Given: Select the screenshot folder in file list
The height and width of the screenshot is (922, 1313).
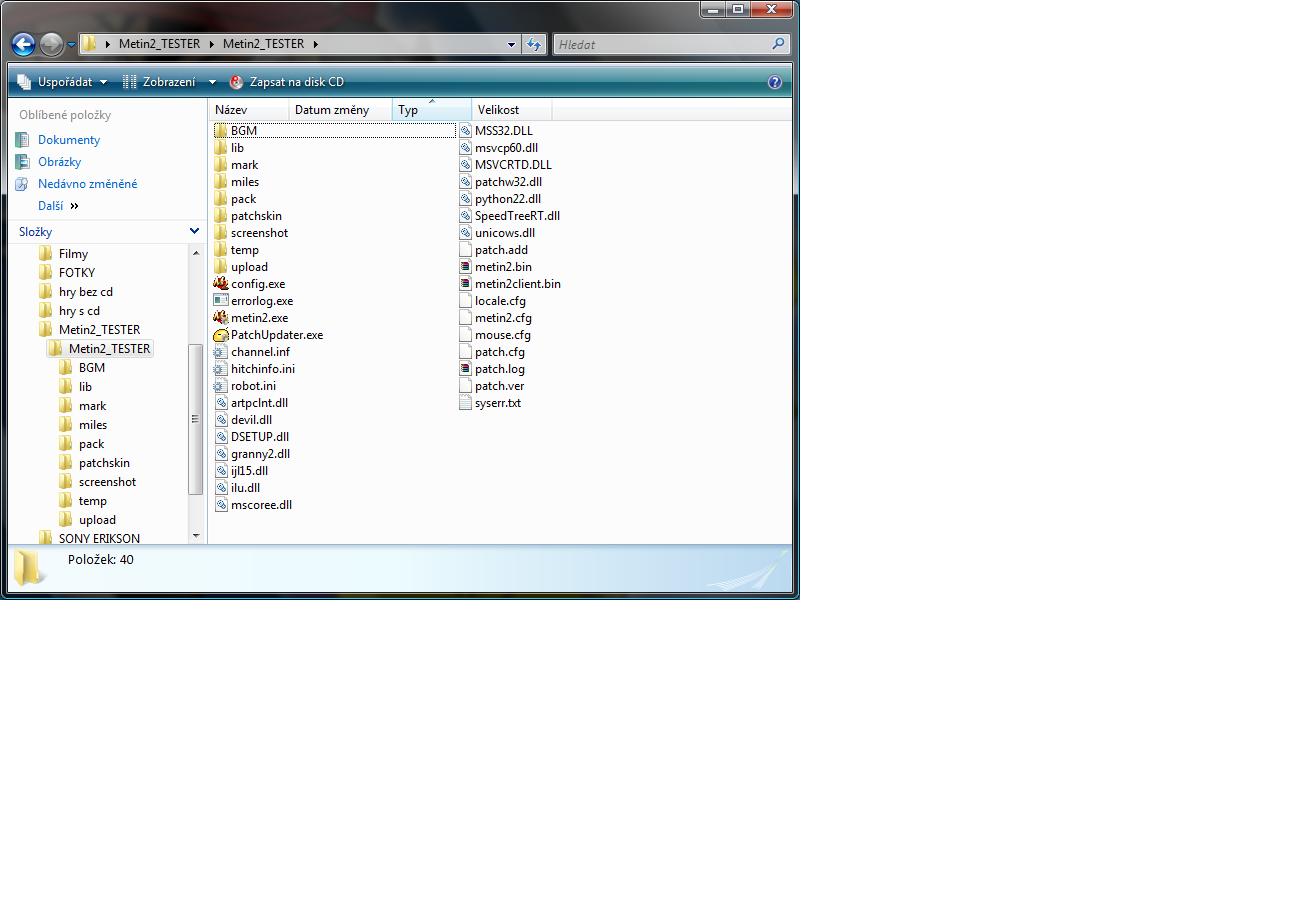Looking at the screenshot, I should pyautogui.click(x=259, y=233).
